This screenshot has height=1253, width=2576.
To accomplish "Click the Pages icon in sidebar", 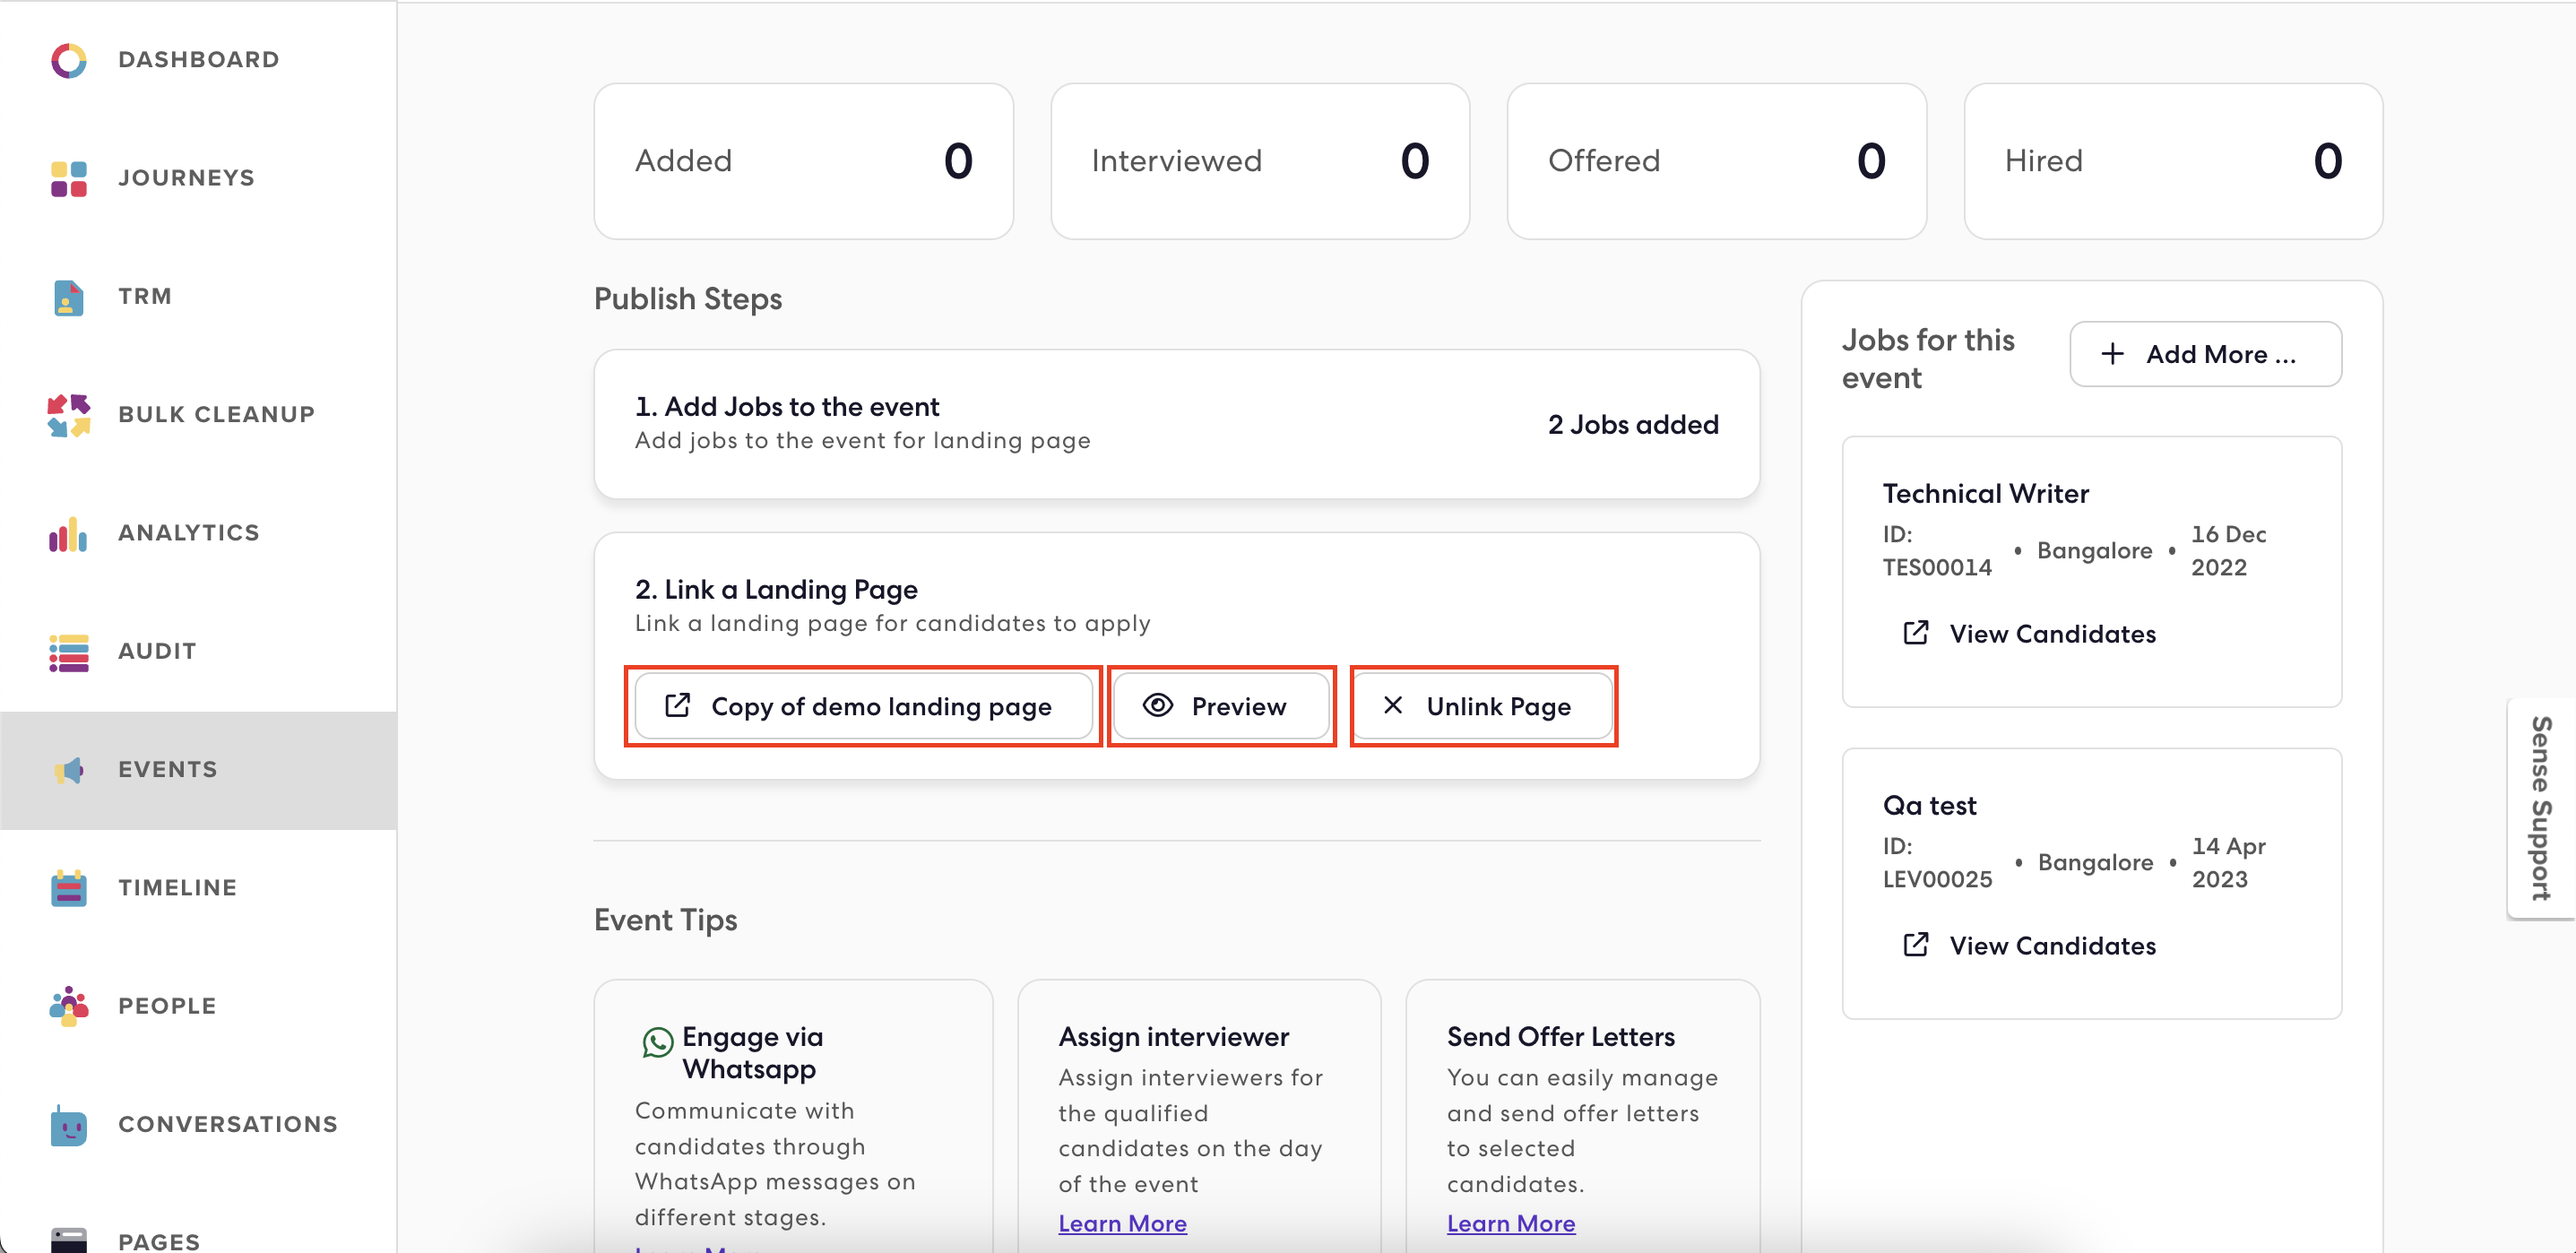I will click(x=68, y=1240).
